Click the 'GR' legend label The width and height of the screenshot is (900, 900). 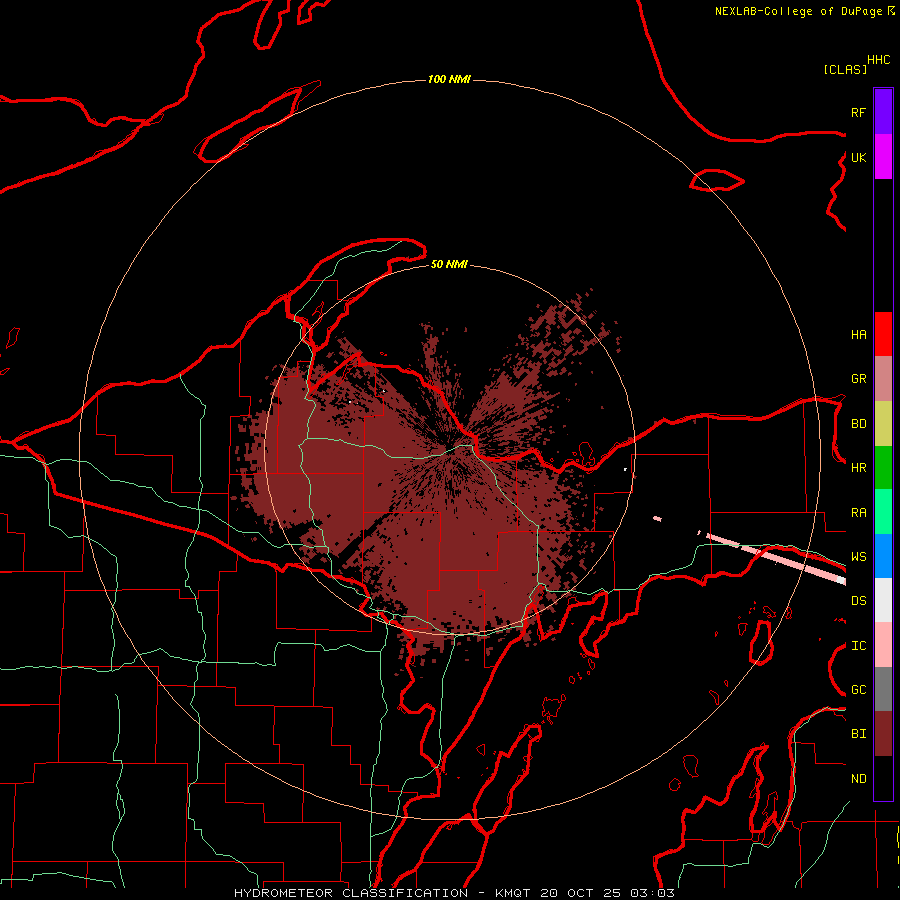858,379
